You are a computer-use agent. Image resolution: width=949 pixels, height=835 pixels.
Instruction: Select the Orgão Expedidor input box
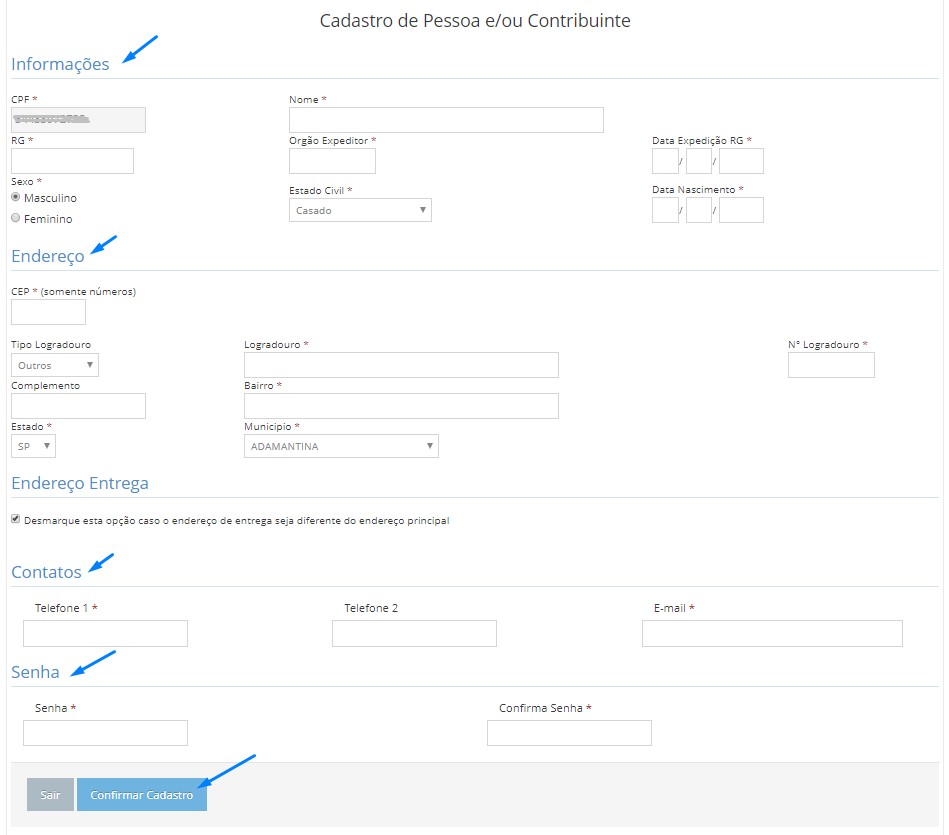point(332,161)
